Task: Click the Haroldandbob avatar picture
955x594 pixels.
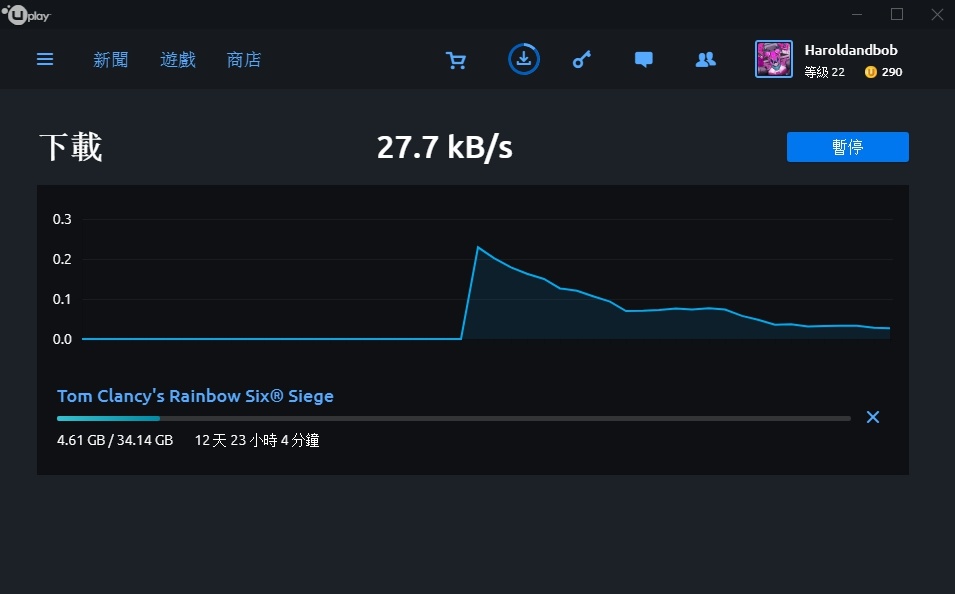Action: [774, 59]
